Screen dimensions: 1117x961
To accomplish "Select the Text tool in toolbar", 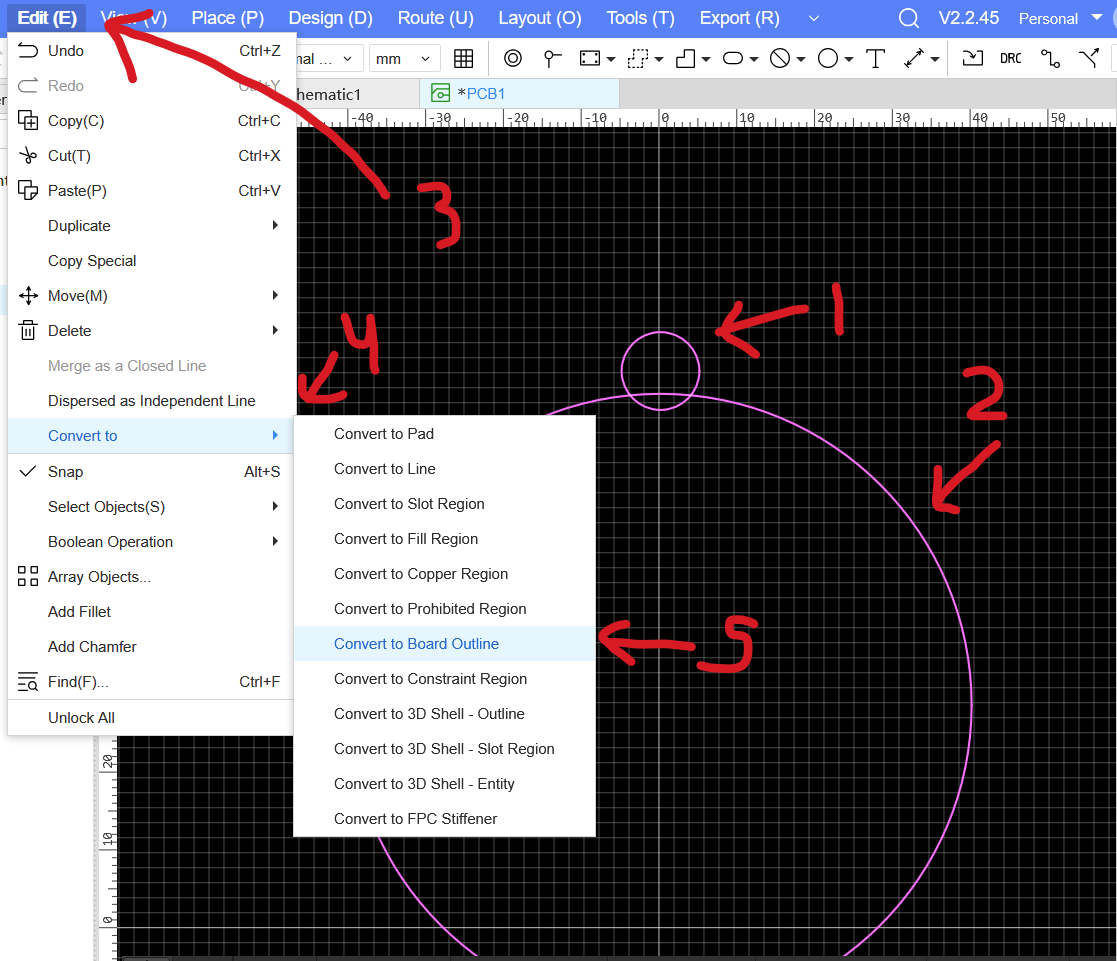I will [x=875, y=59].
